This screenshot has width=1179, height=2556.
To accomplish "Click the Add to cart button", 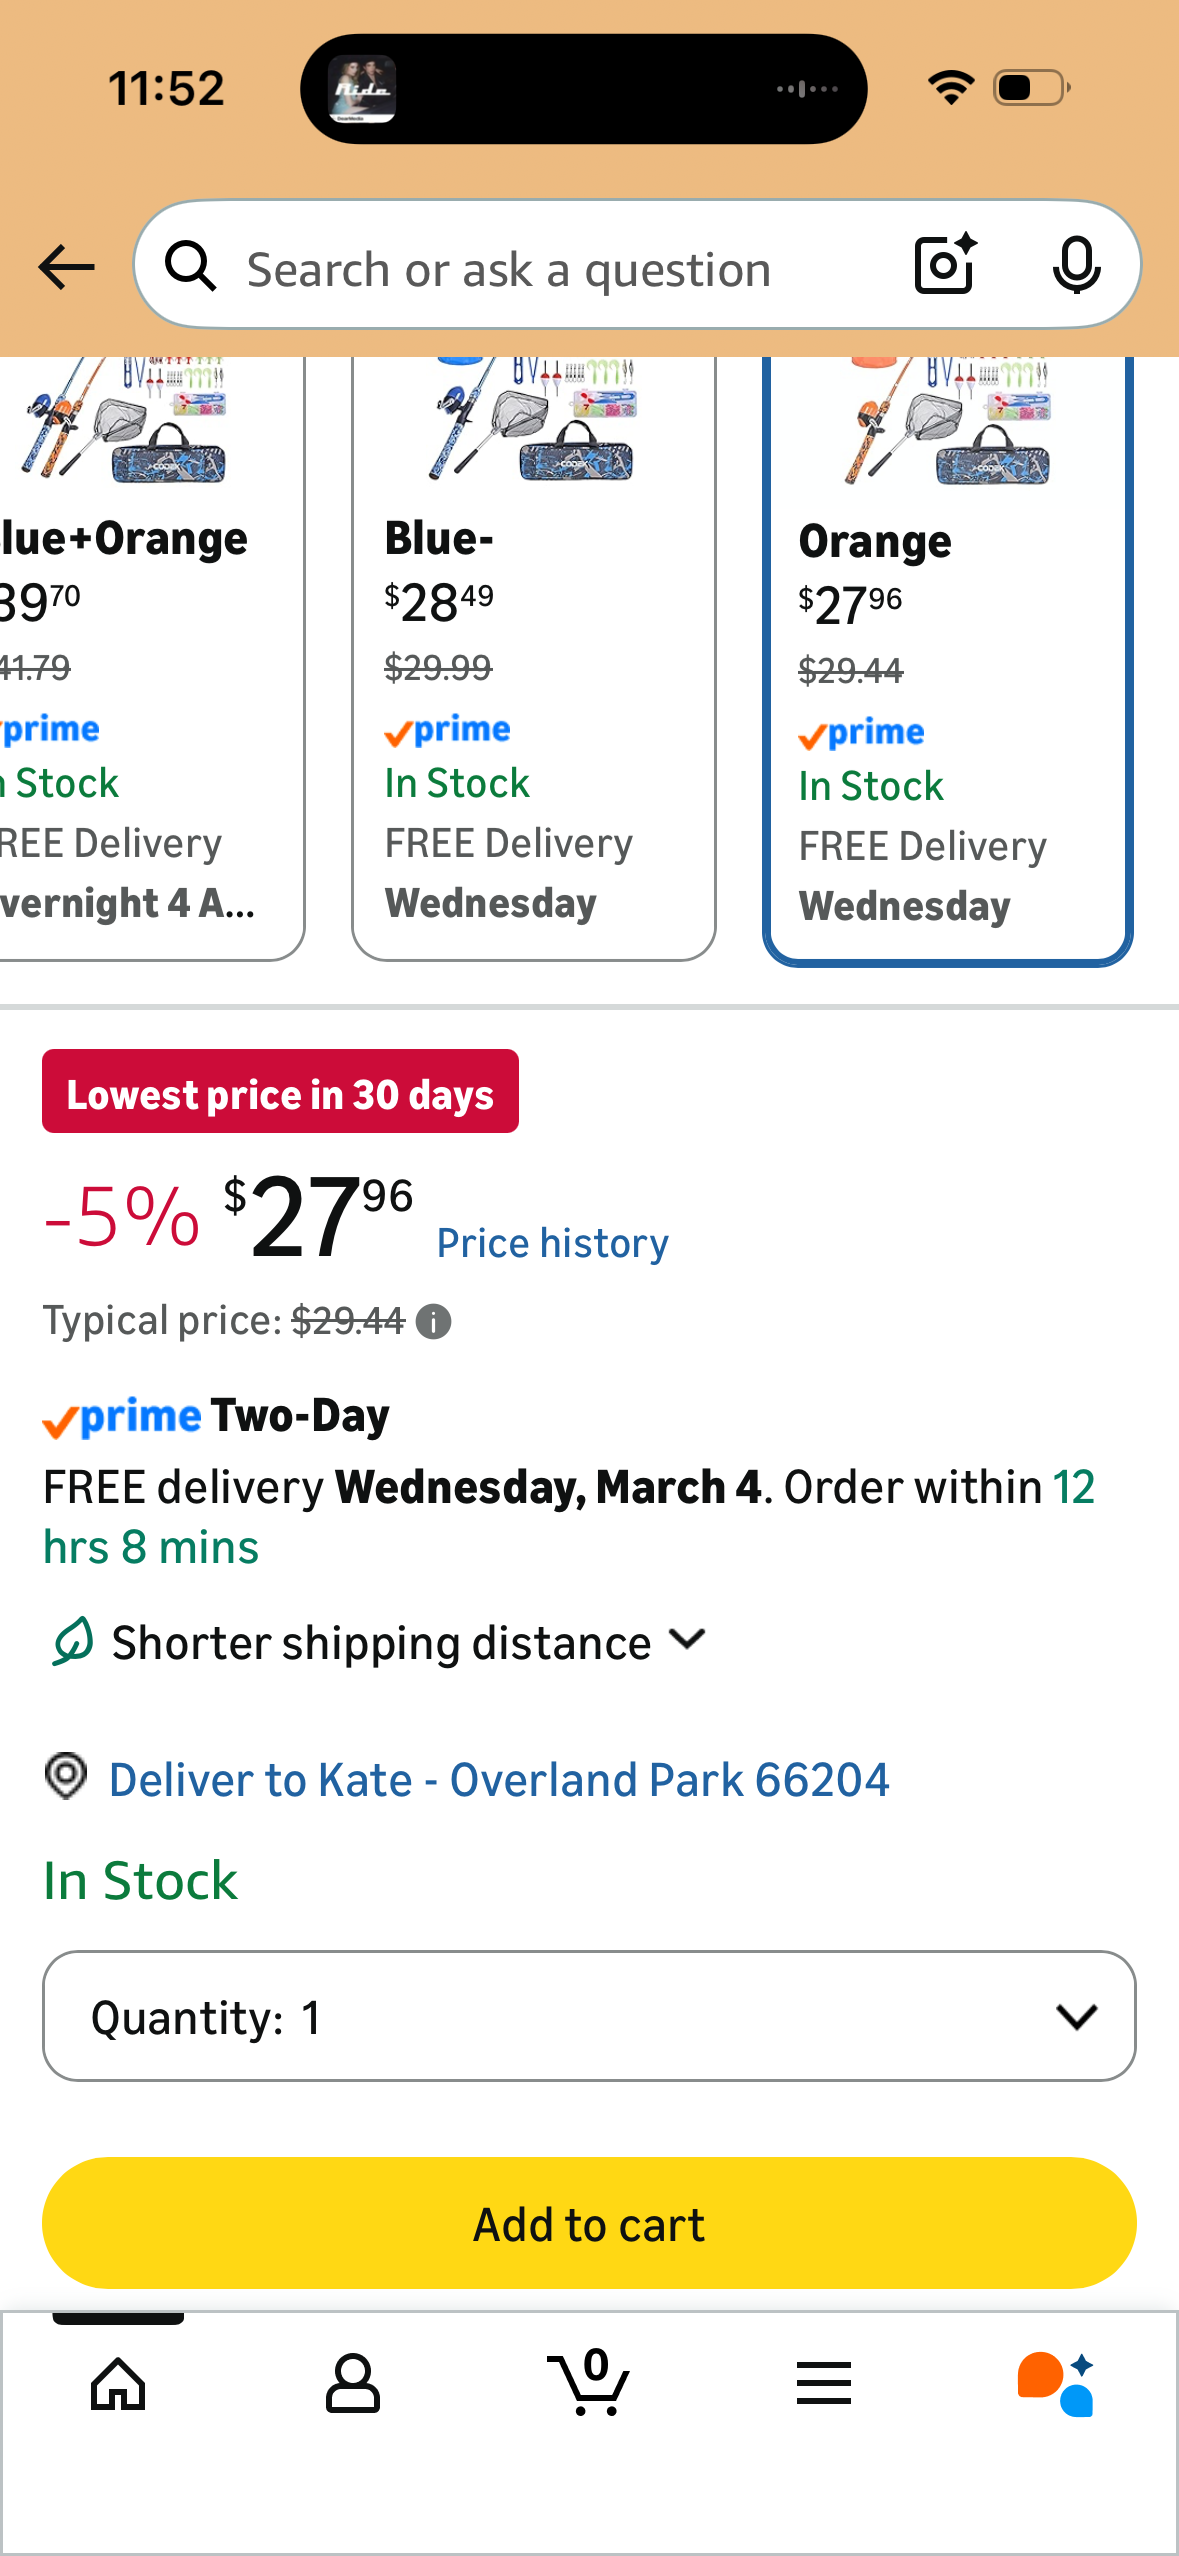I will pyautogui.click(x=589, y=2223).
